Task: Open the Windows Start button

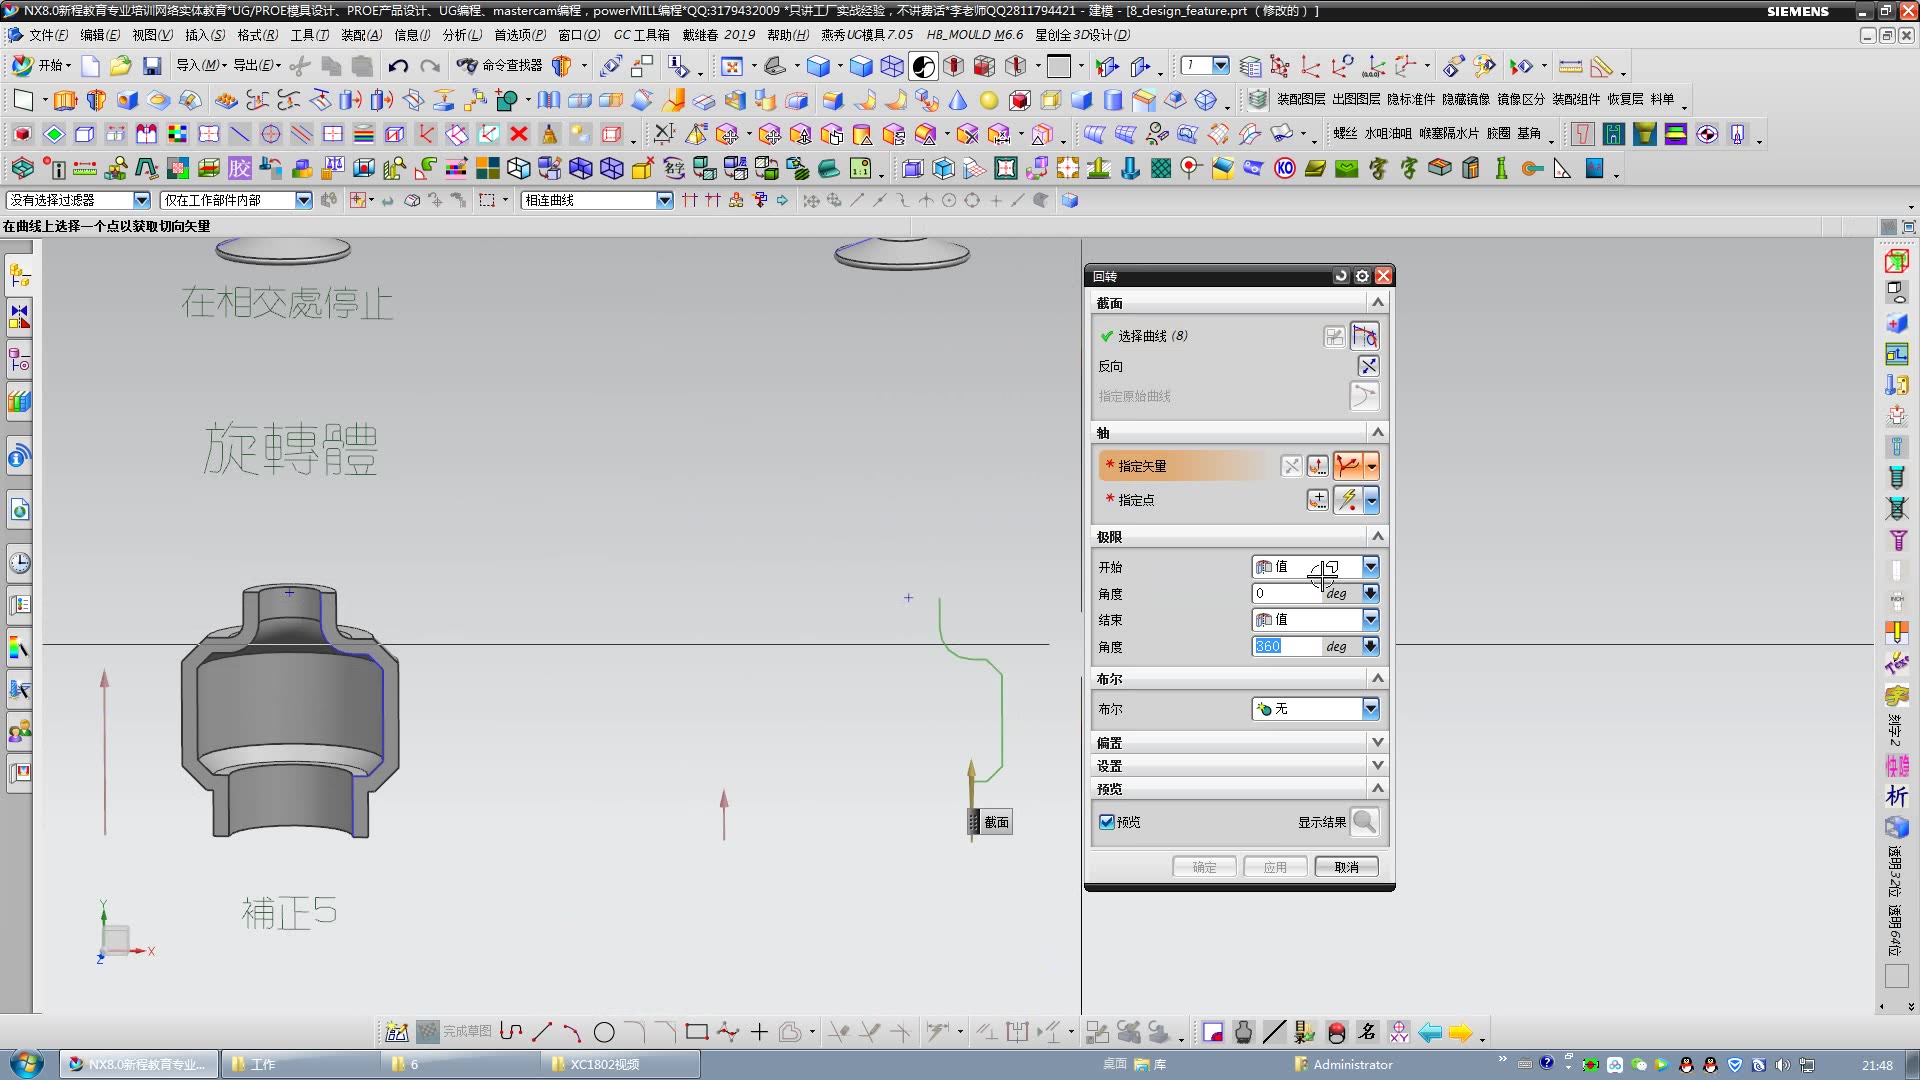Action: pyautogui.click(x=26, y=1063)
